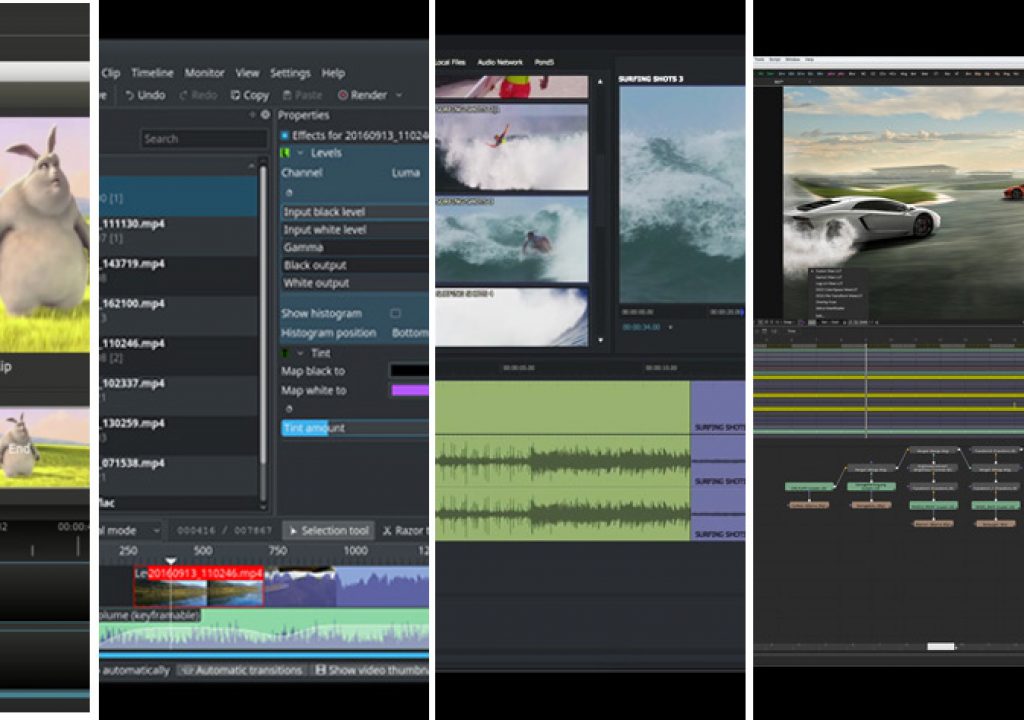Select the _111130.mp4 clip in bin
Screen dimensions: 1024x720
click(178, 231)
